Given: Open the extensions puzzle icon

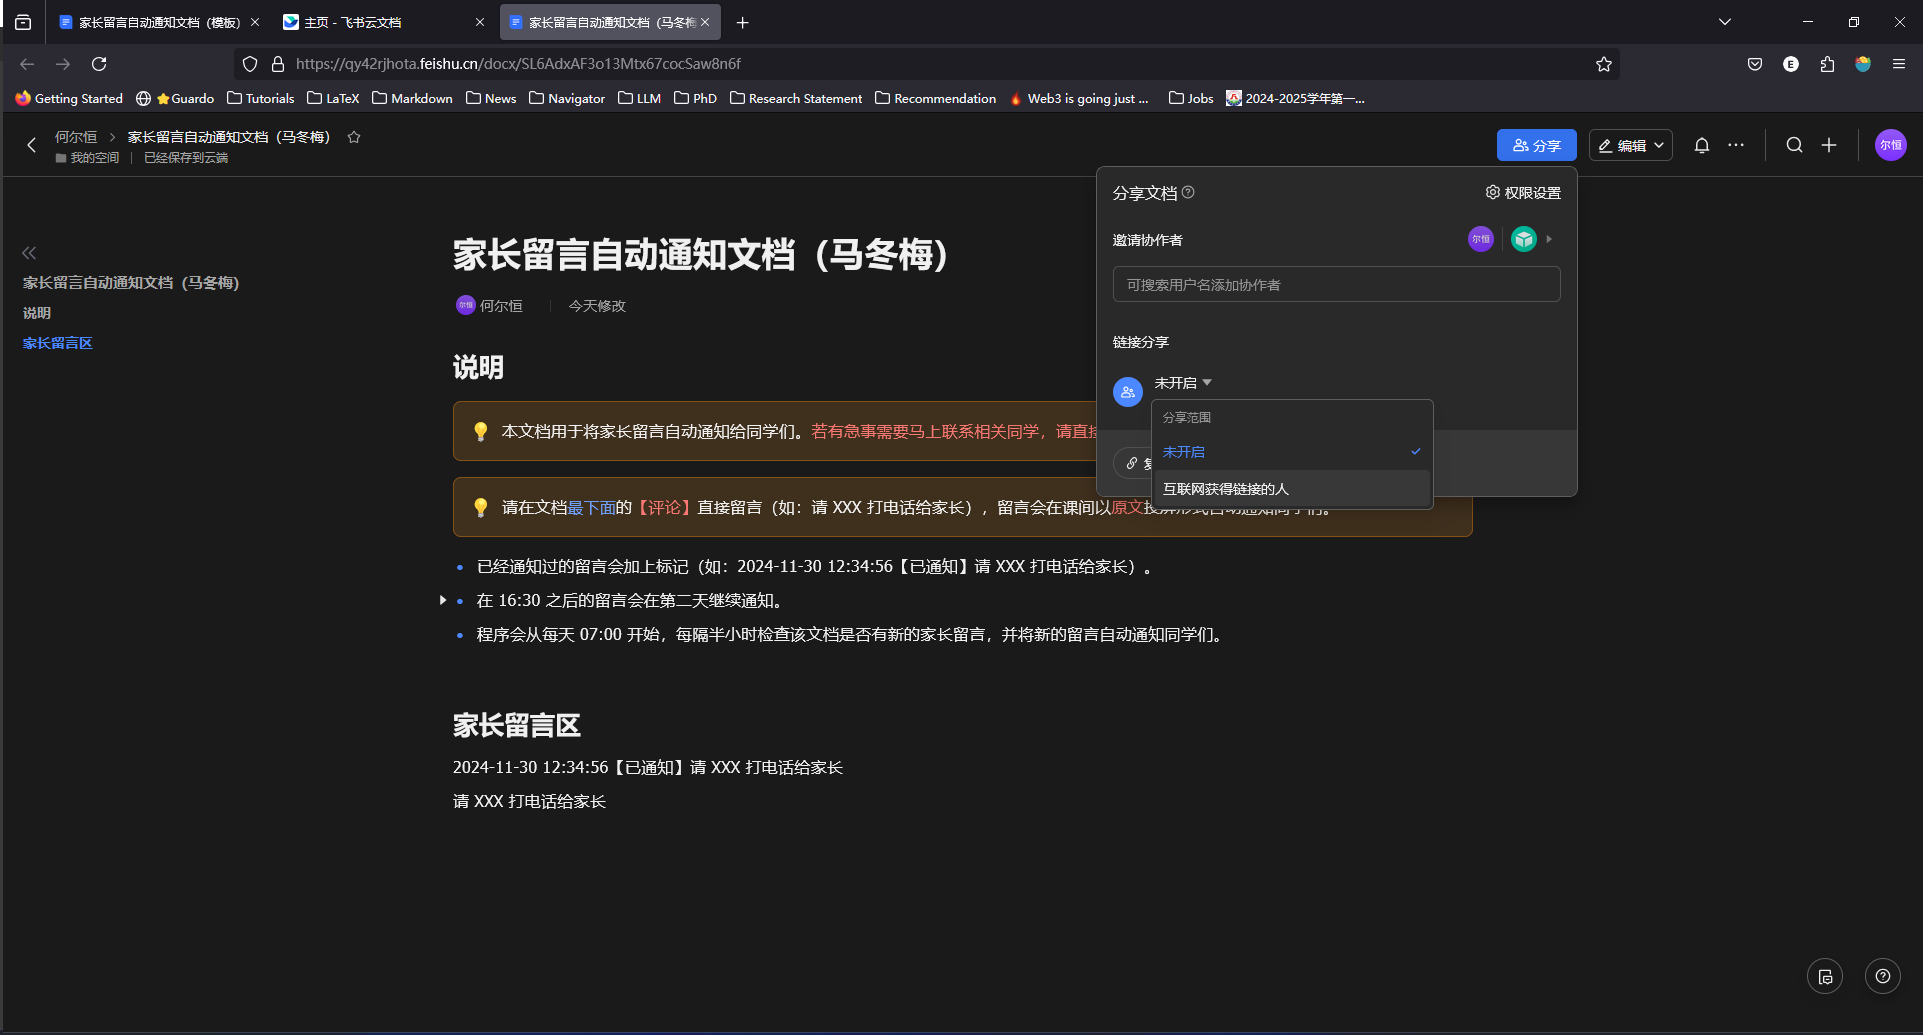Looking at the screenshot, I should [1827, 64].
